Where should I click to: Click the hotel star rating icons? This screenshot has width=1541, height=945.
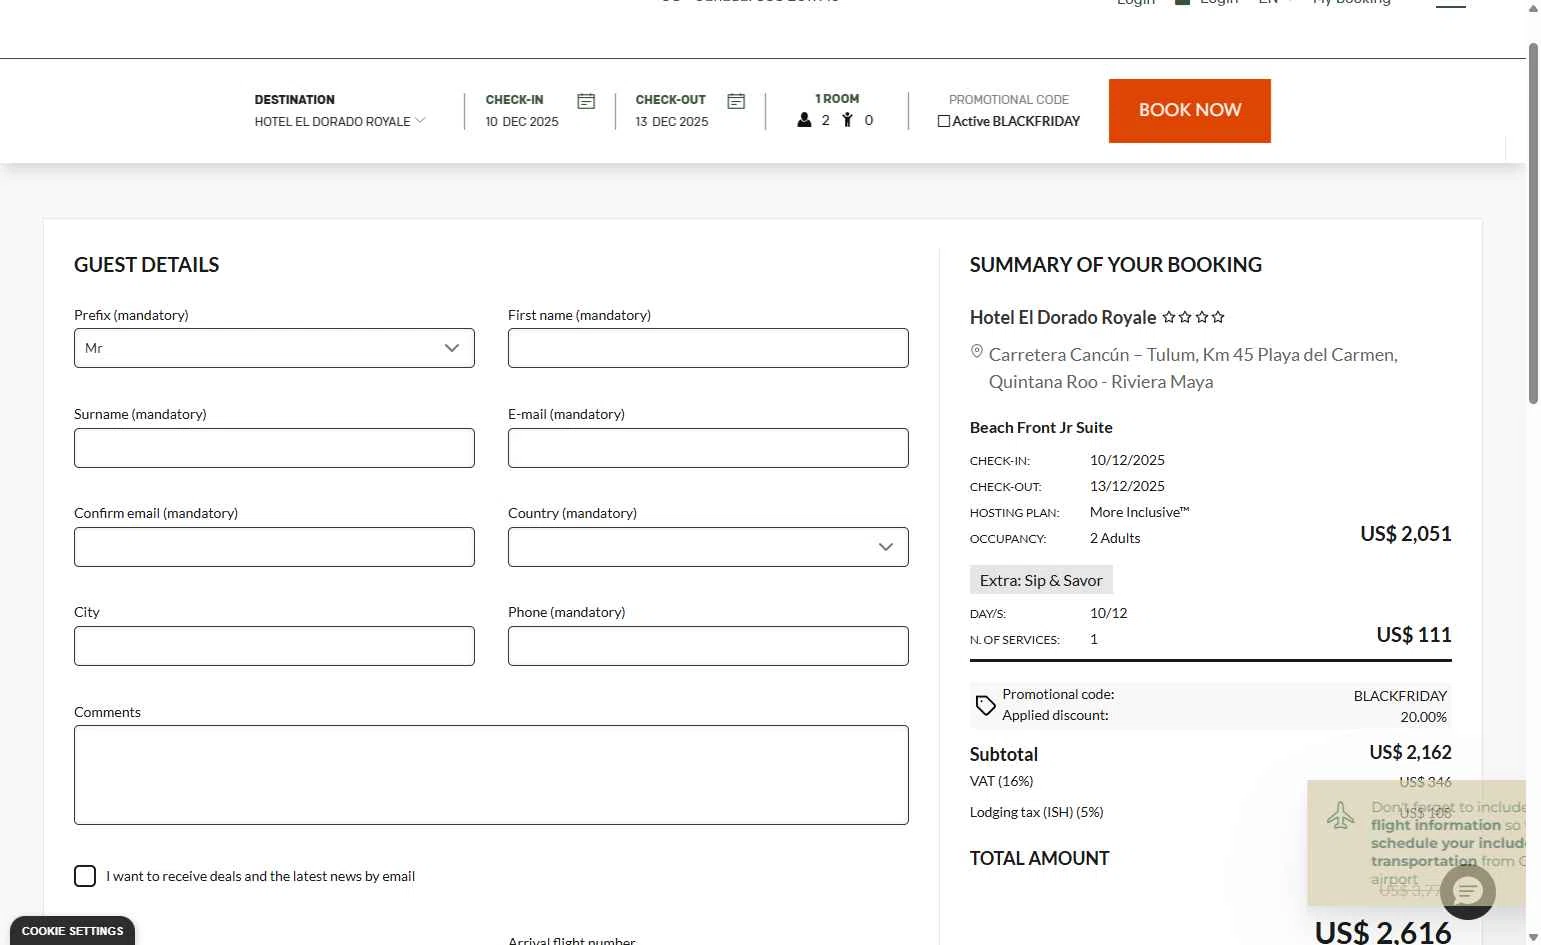[1193, 317]
